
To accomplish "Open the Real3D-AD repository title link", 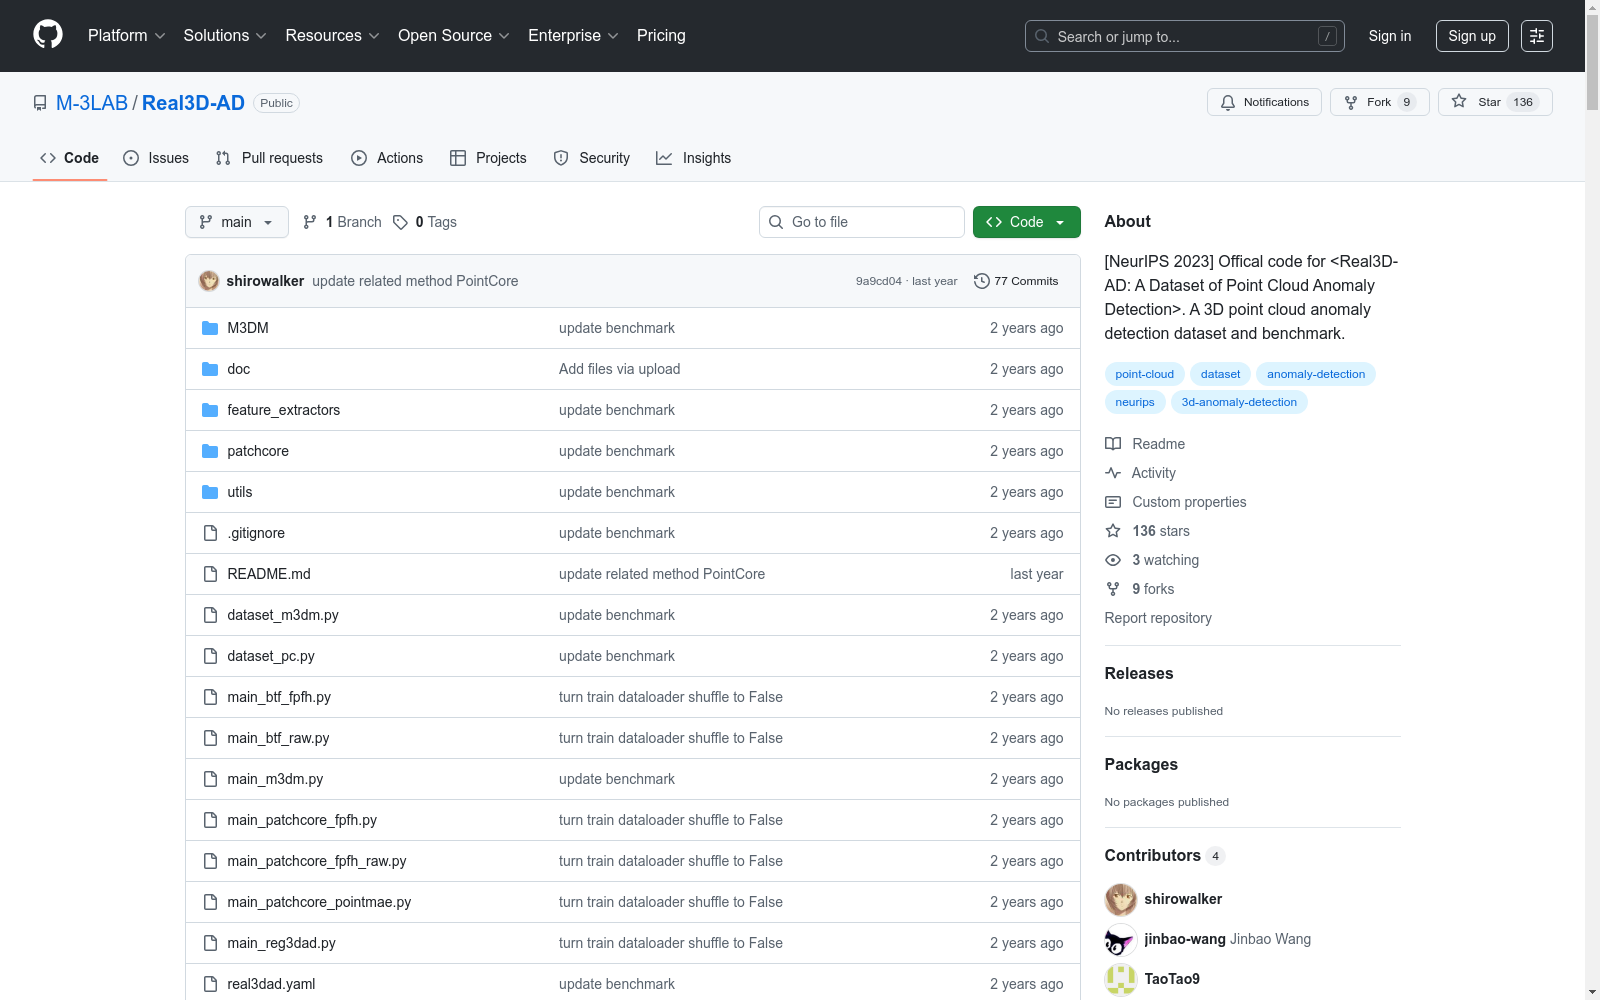I will 193,103.
